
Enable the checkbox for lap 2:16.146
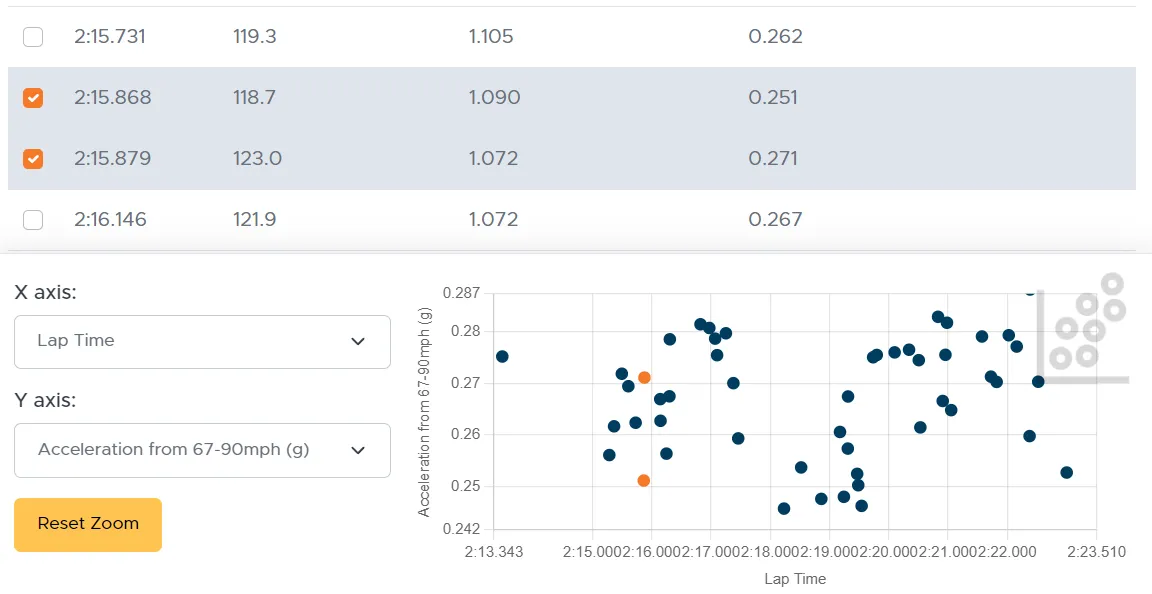click(33, 220)
